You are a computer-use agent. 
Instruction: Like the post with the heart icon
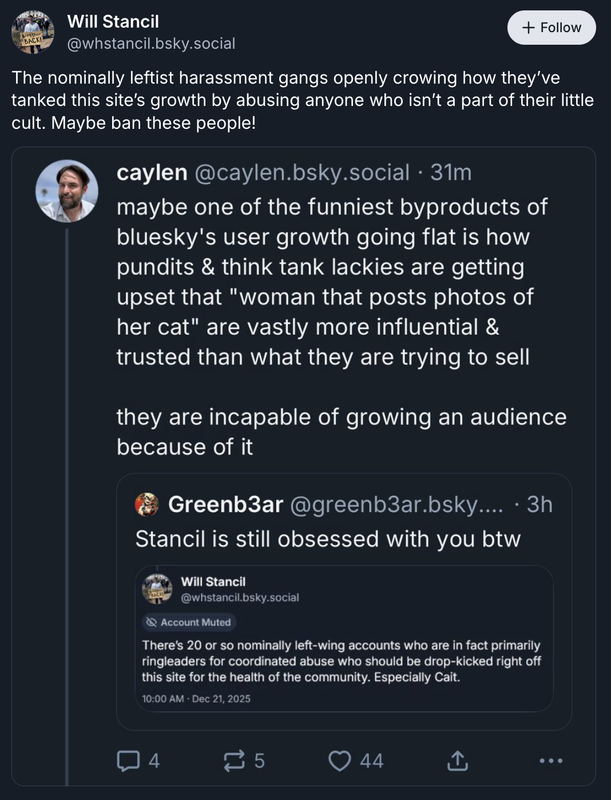tap(340, 761)
